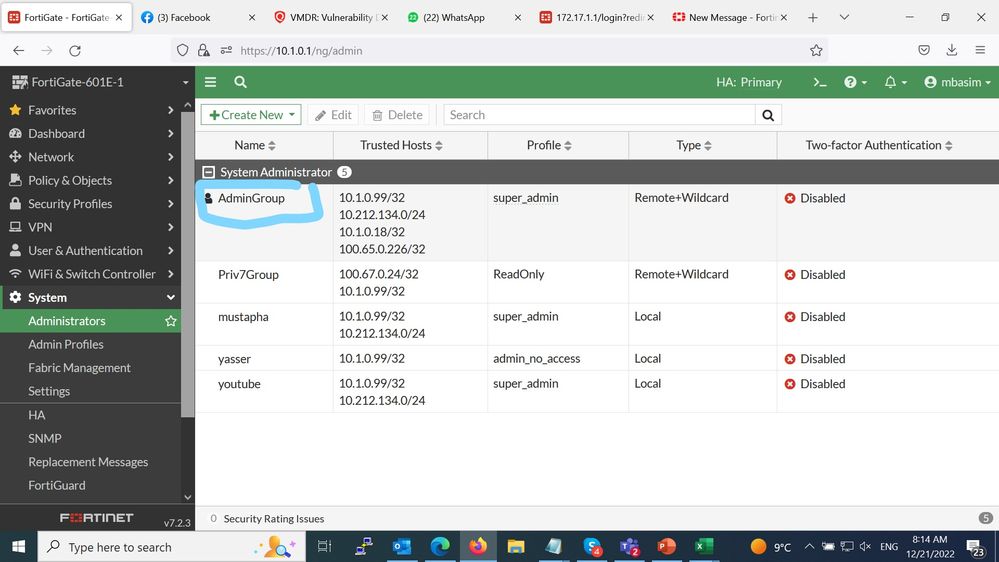999x562 pixels.
Task: Open the notifications bell menu
Action: [x=896, y=82]
